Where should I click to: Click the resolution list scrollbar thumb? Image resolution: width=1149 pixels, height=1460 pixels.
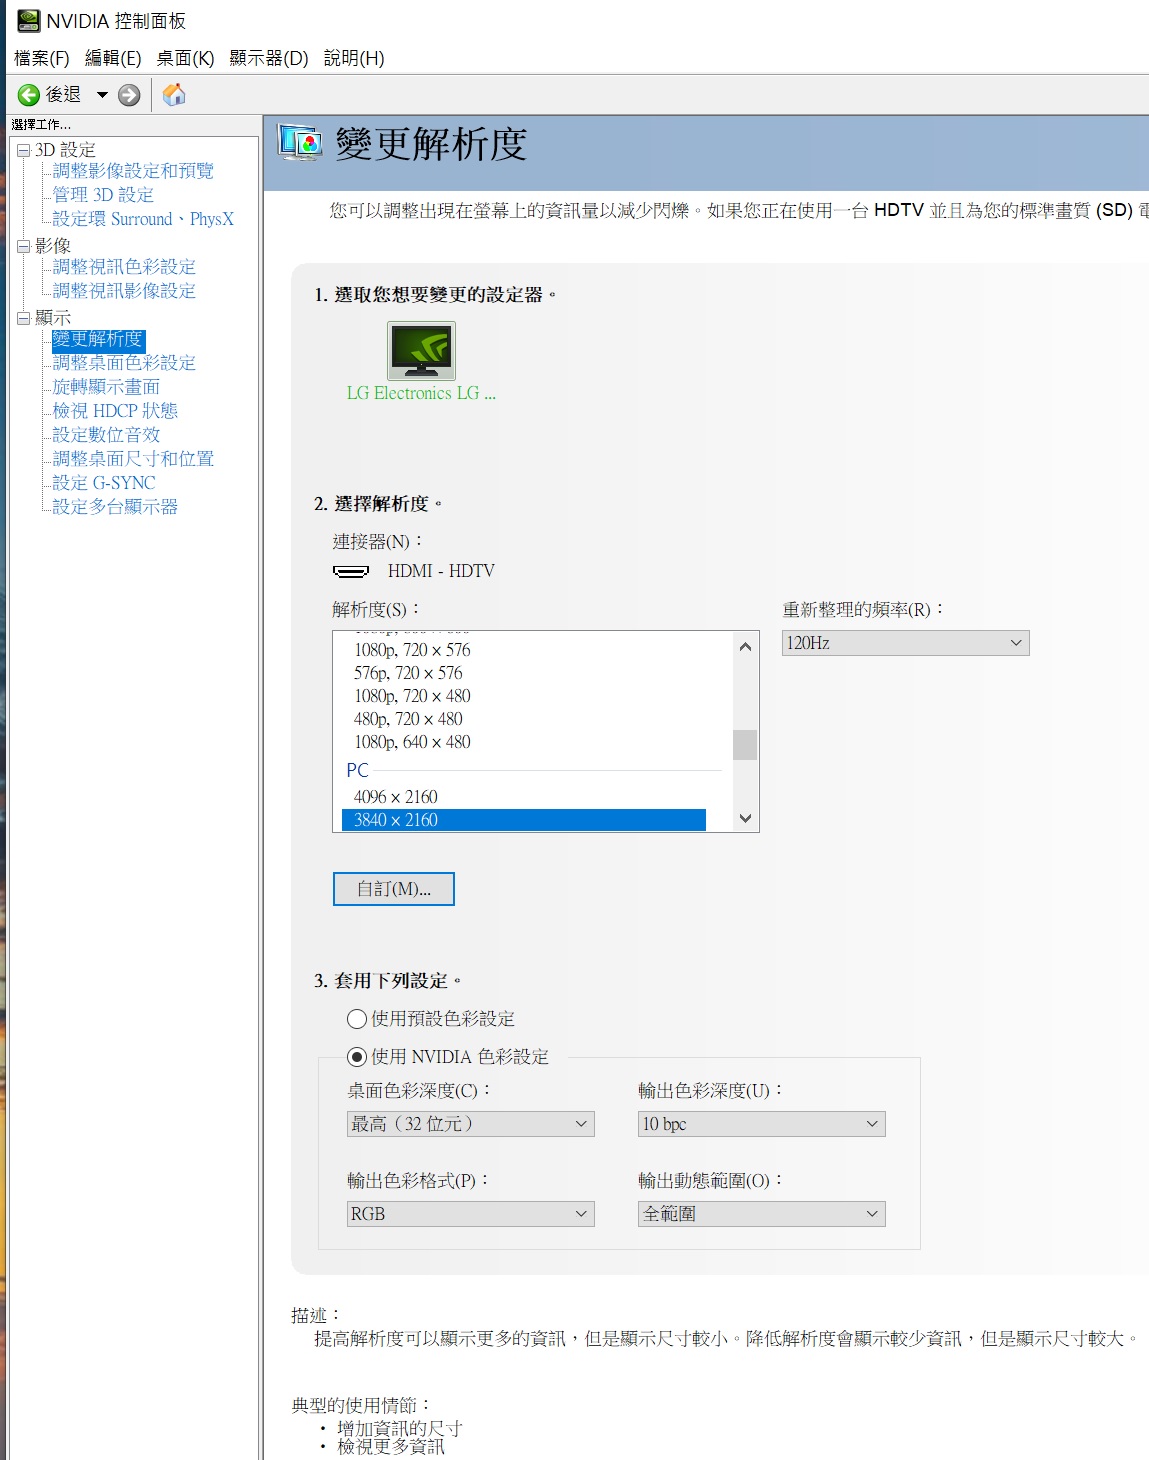coord(745,745)
